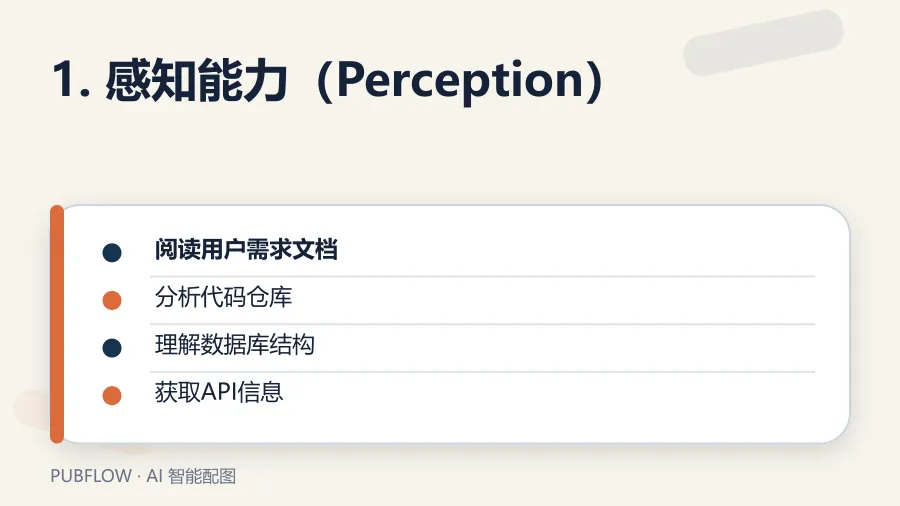Image resolution: width=900 pixels, height=506 pixels.
Task: Click the orange vertical accent bar
Action: 57,324
